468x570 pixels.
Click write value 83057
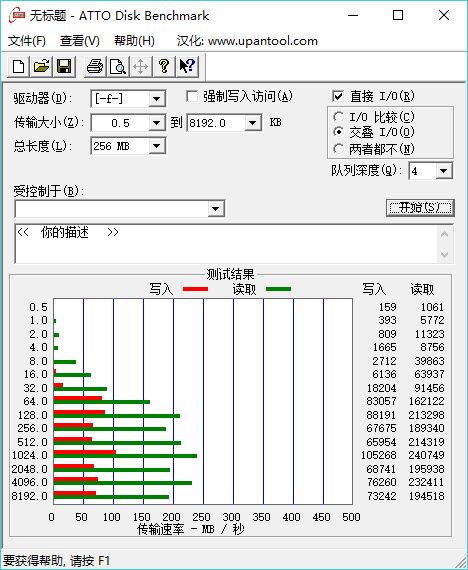pyautogui.click(x=381, y=401)
